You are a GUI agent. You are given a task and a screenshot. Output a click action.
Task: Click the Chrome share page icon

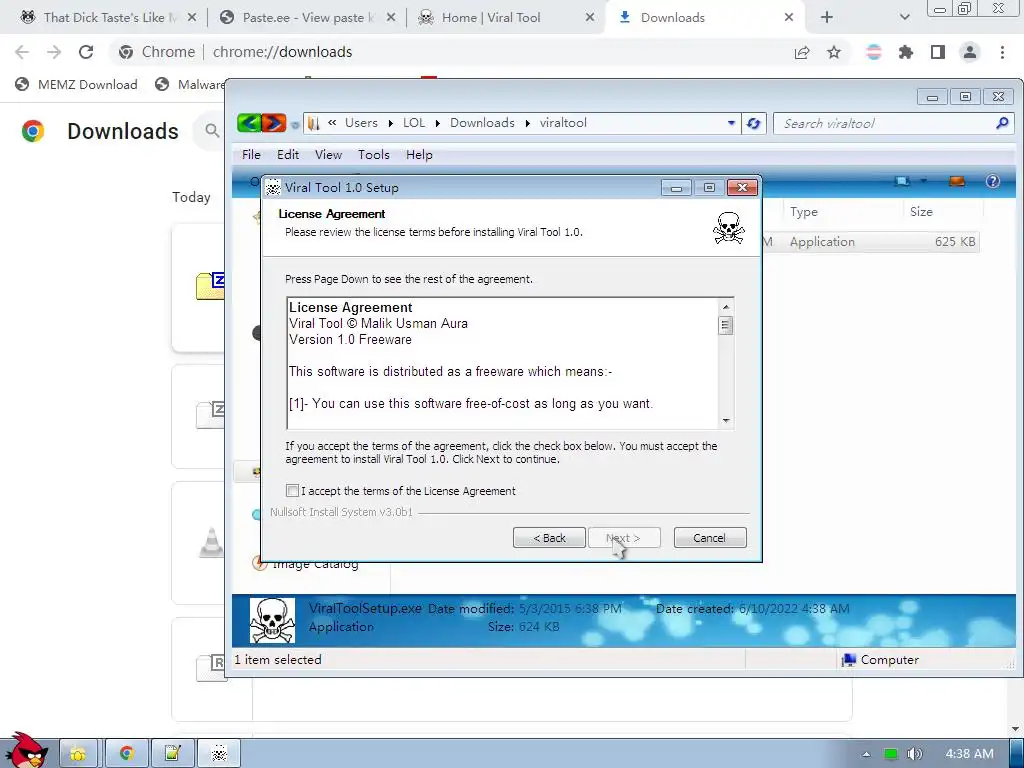pyautogui.click(x=802, y=52)
